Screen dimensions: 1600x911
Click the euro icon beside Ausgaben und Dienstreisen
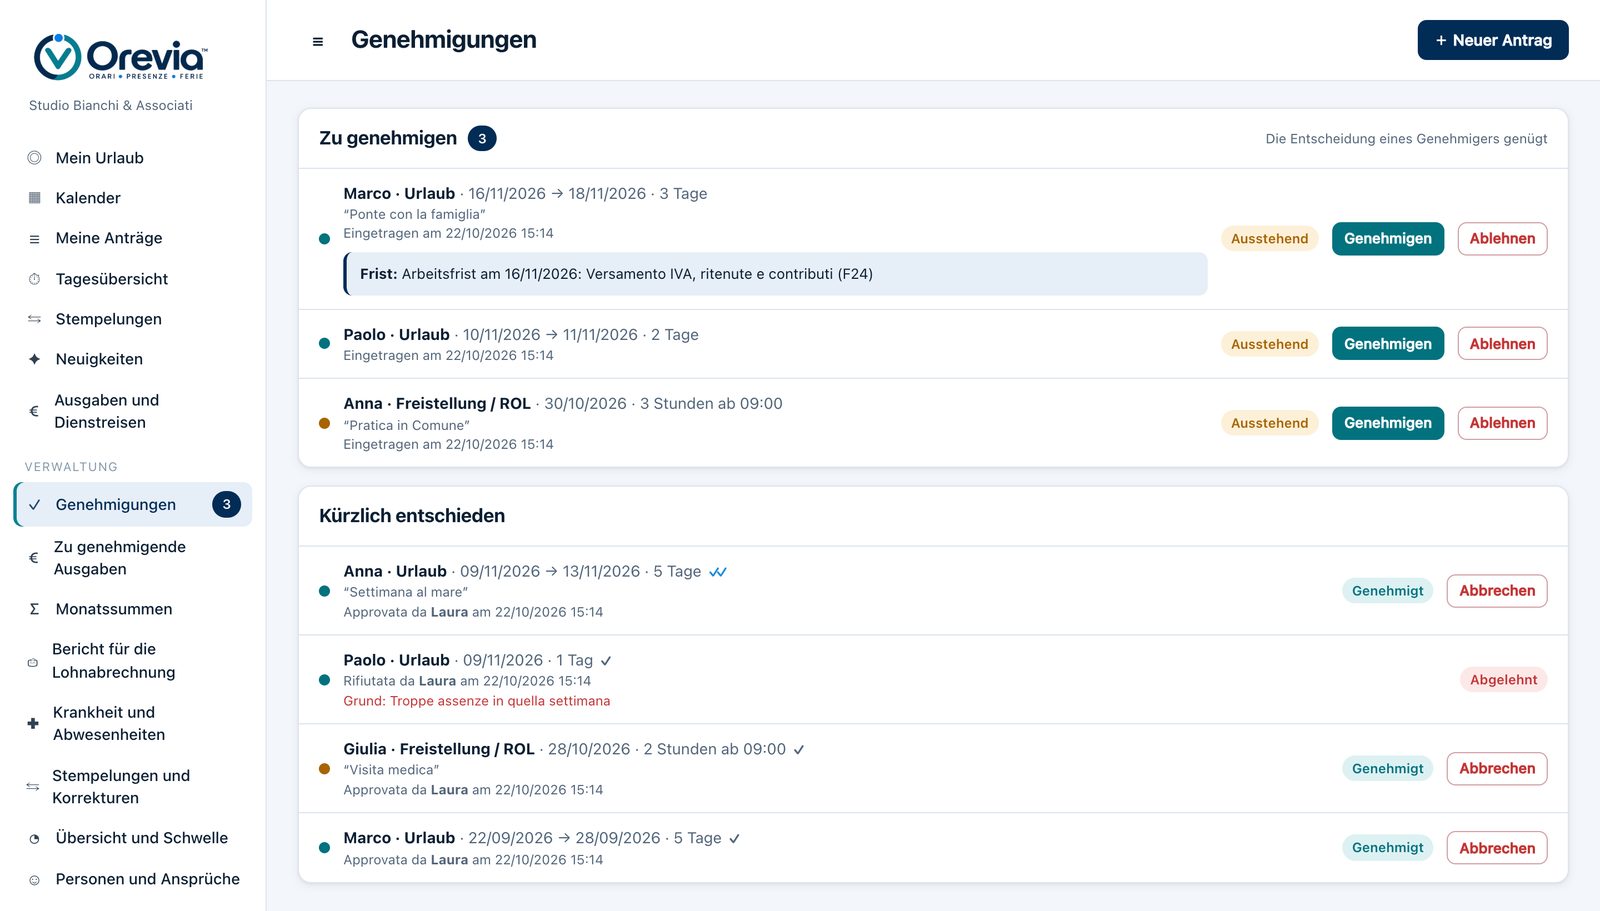point(34,411)
